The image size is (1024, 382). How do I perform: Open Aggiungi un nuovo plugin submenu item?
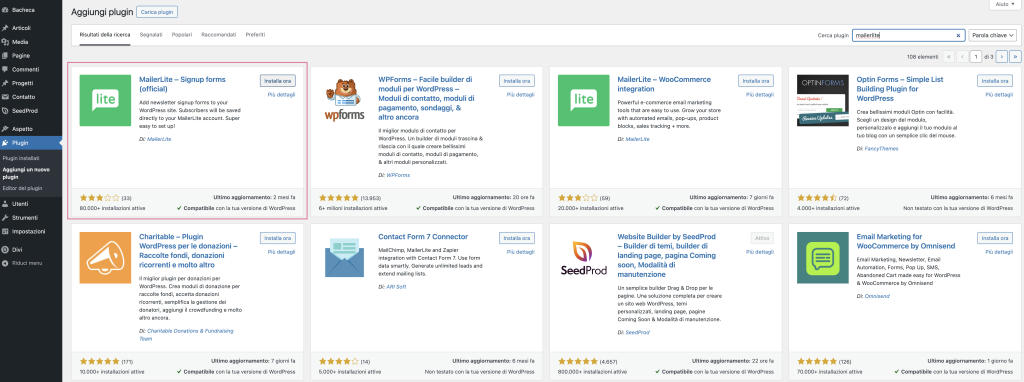click(26, 173)
